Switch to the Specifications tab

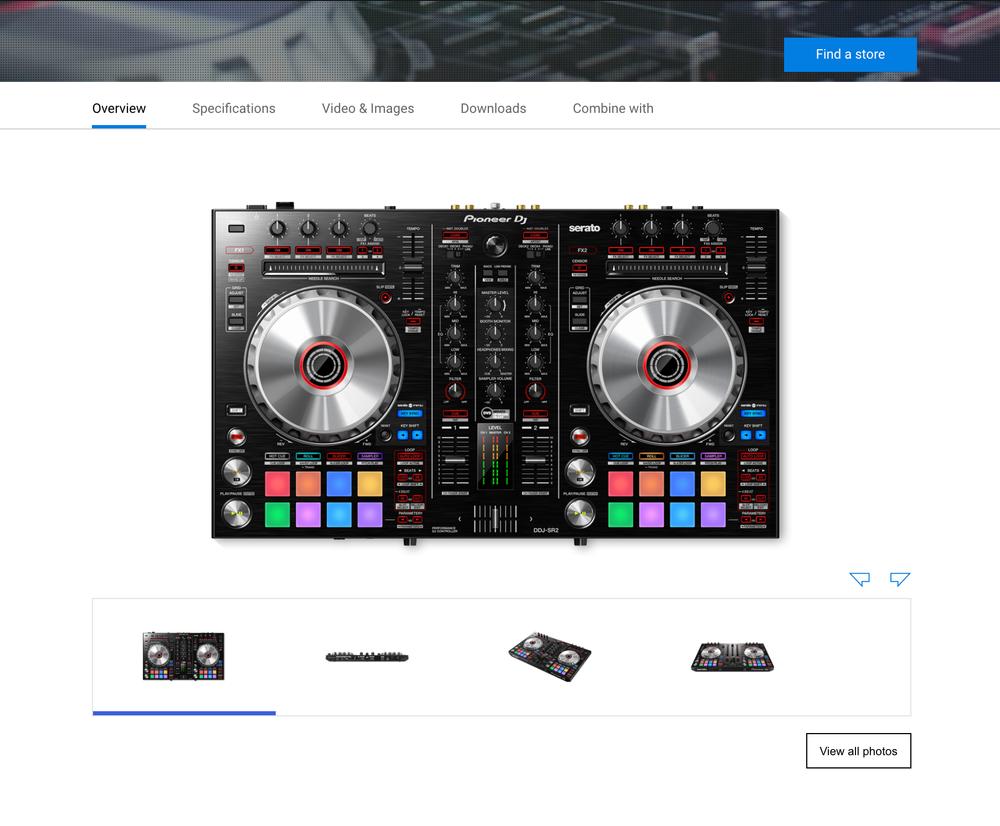click(x=233, y=108)
